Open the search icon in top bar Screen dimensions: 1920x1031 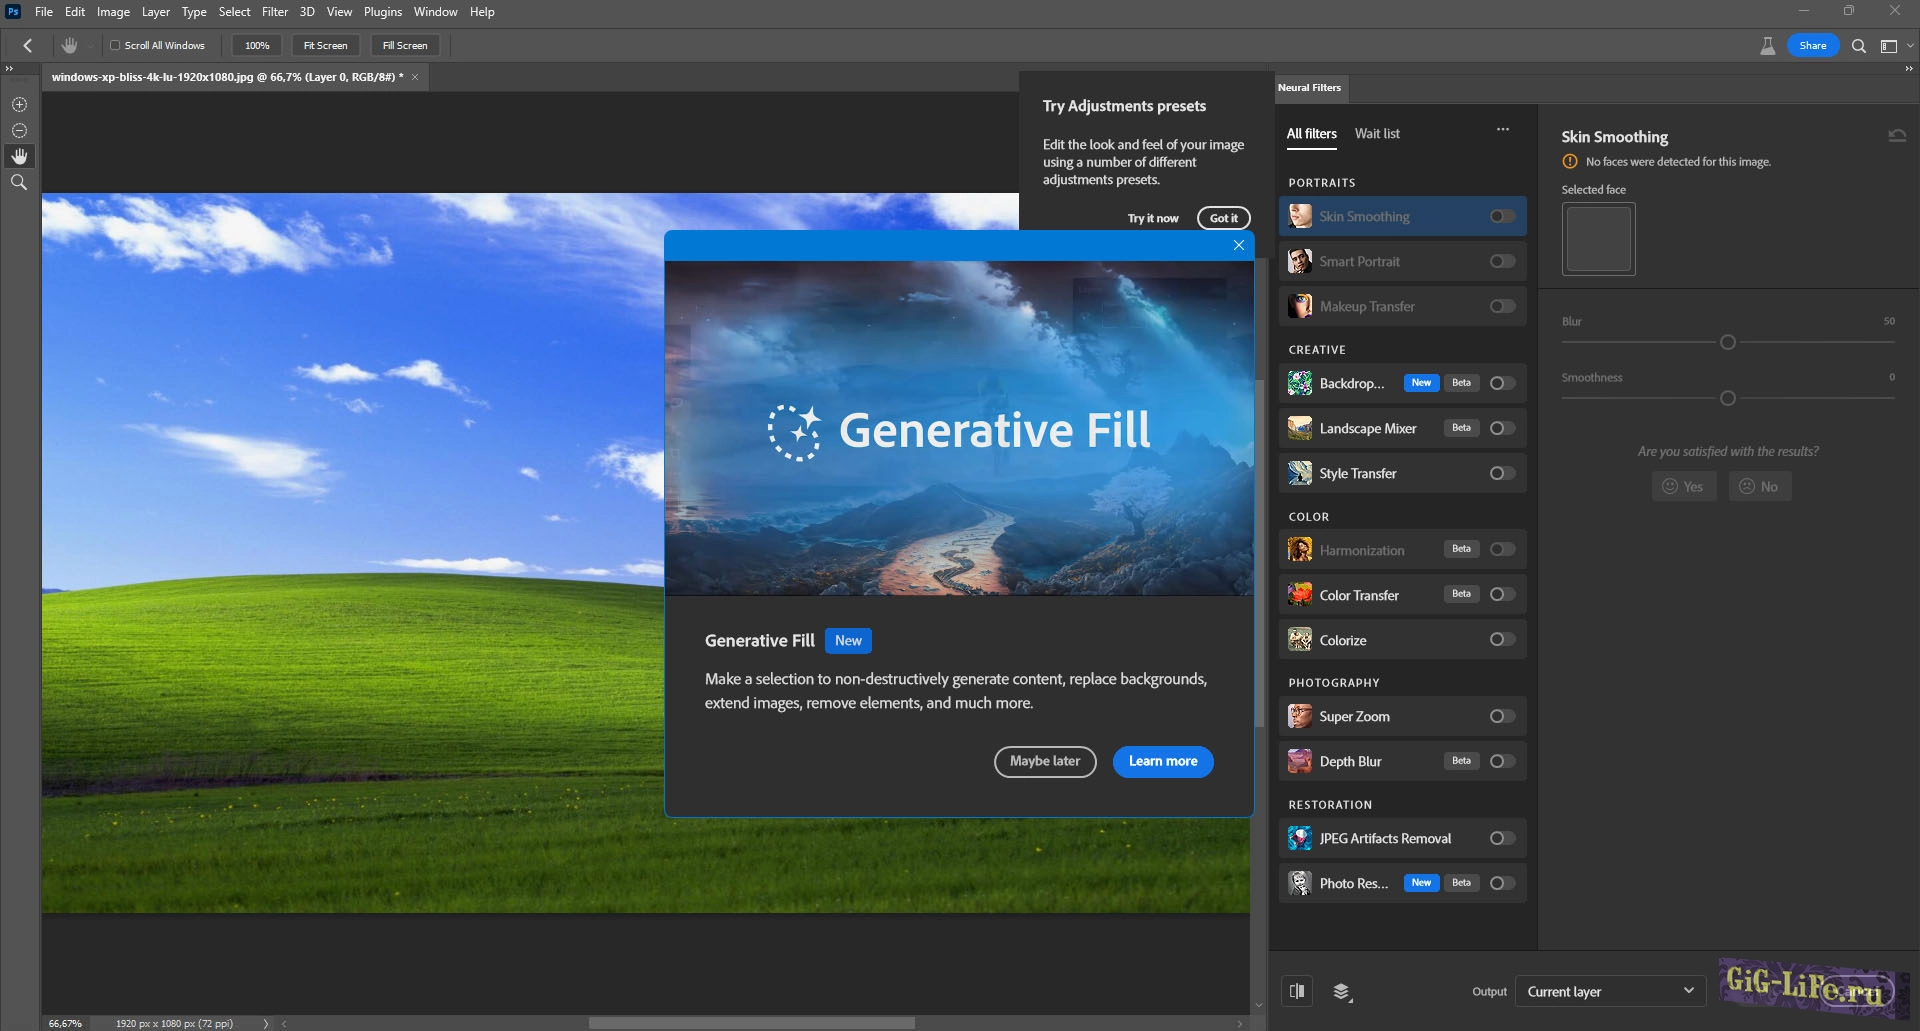pyautogui.click(x=1858, y=46)
